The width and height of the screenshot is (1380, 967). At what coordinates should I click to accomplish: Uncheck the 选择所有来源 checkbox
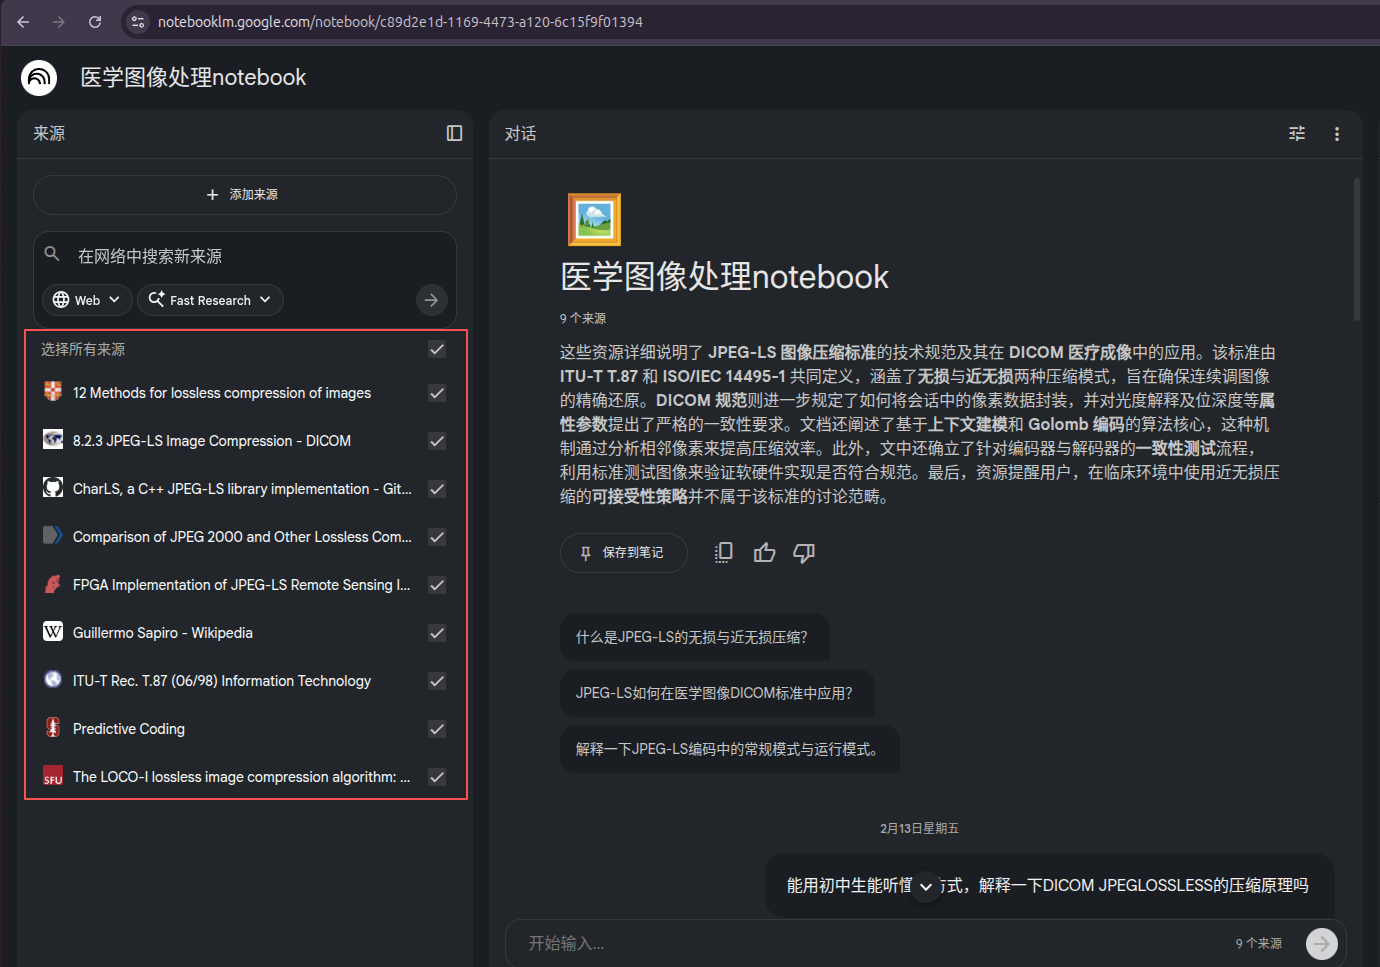pos(437,349)
